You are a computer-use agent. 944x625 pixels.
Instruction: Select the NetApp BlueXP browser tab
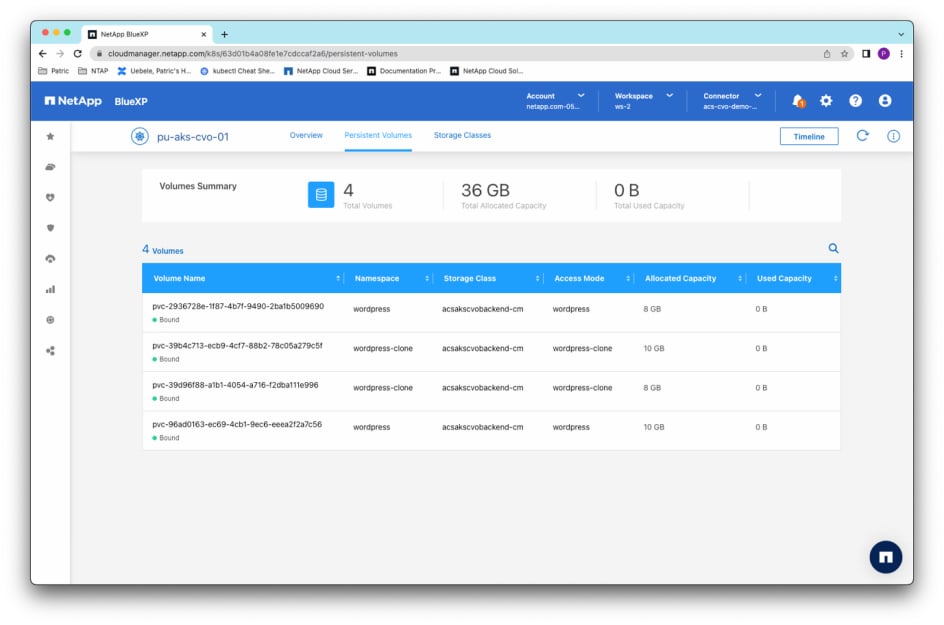click(x=144, y=34)
